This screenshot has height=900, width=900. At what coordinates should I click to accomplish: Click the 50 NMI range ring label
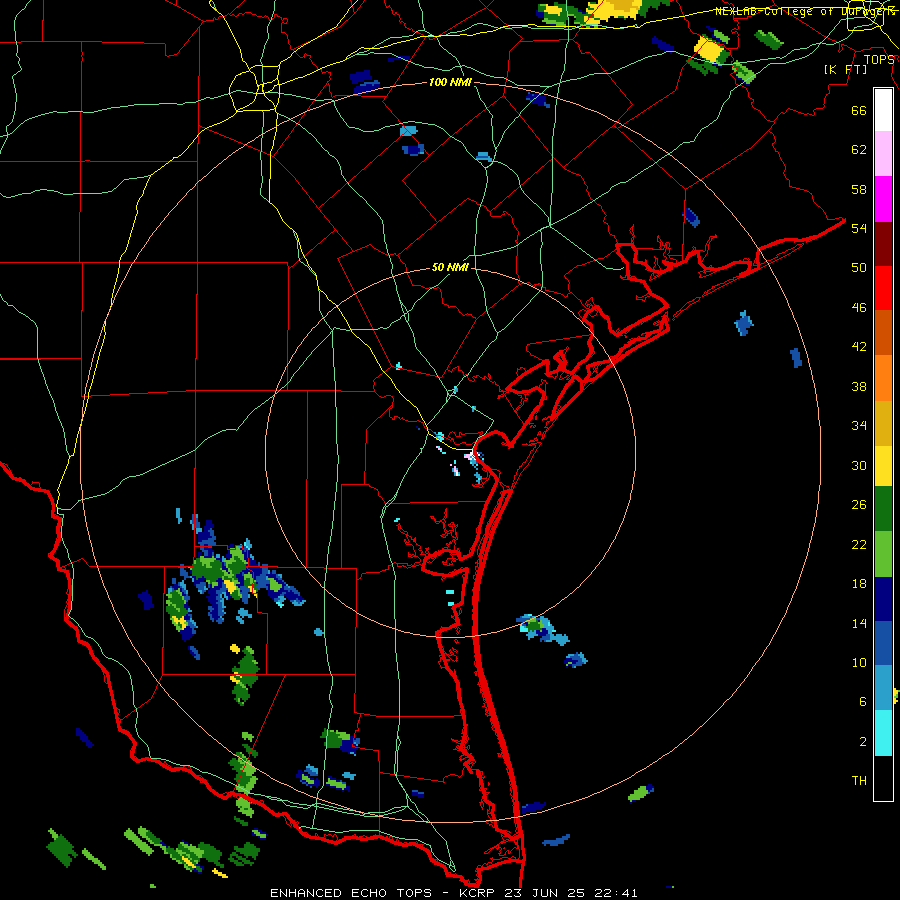click(450, 267)
